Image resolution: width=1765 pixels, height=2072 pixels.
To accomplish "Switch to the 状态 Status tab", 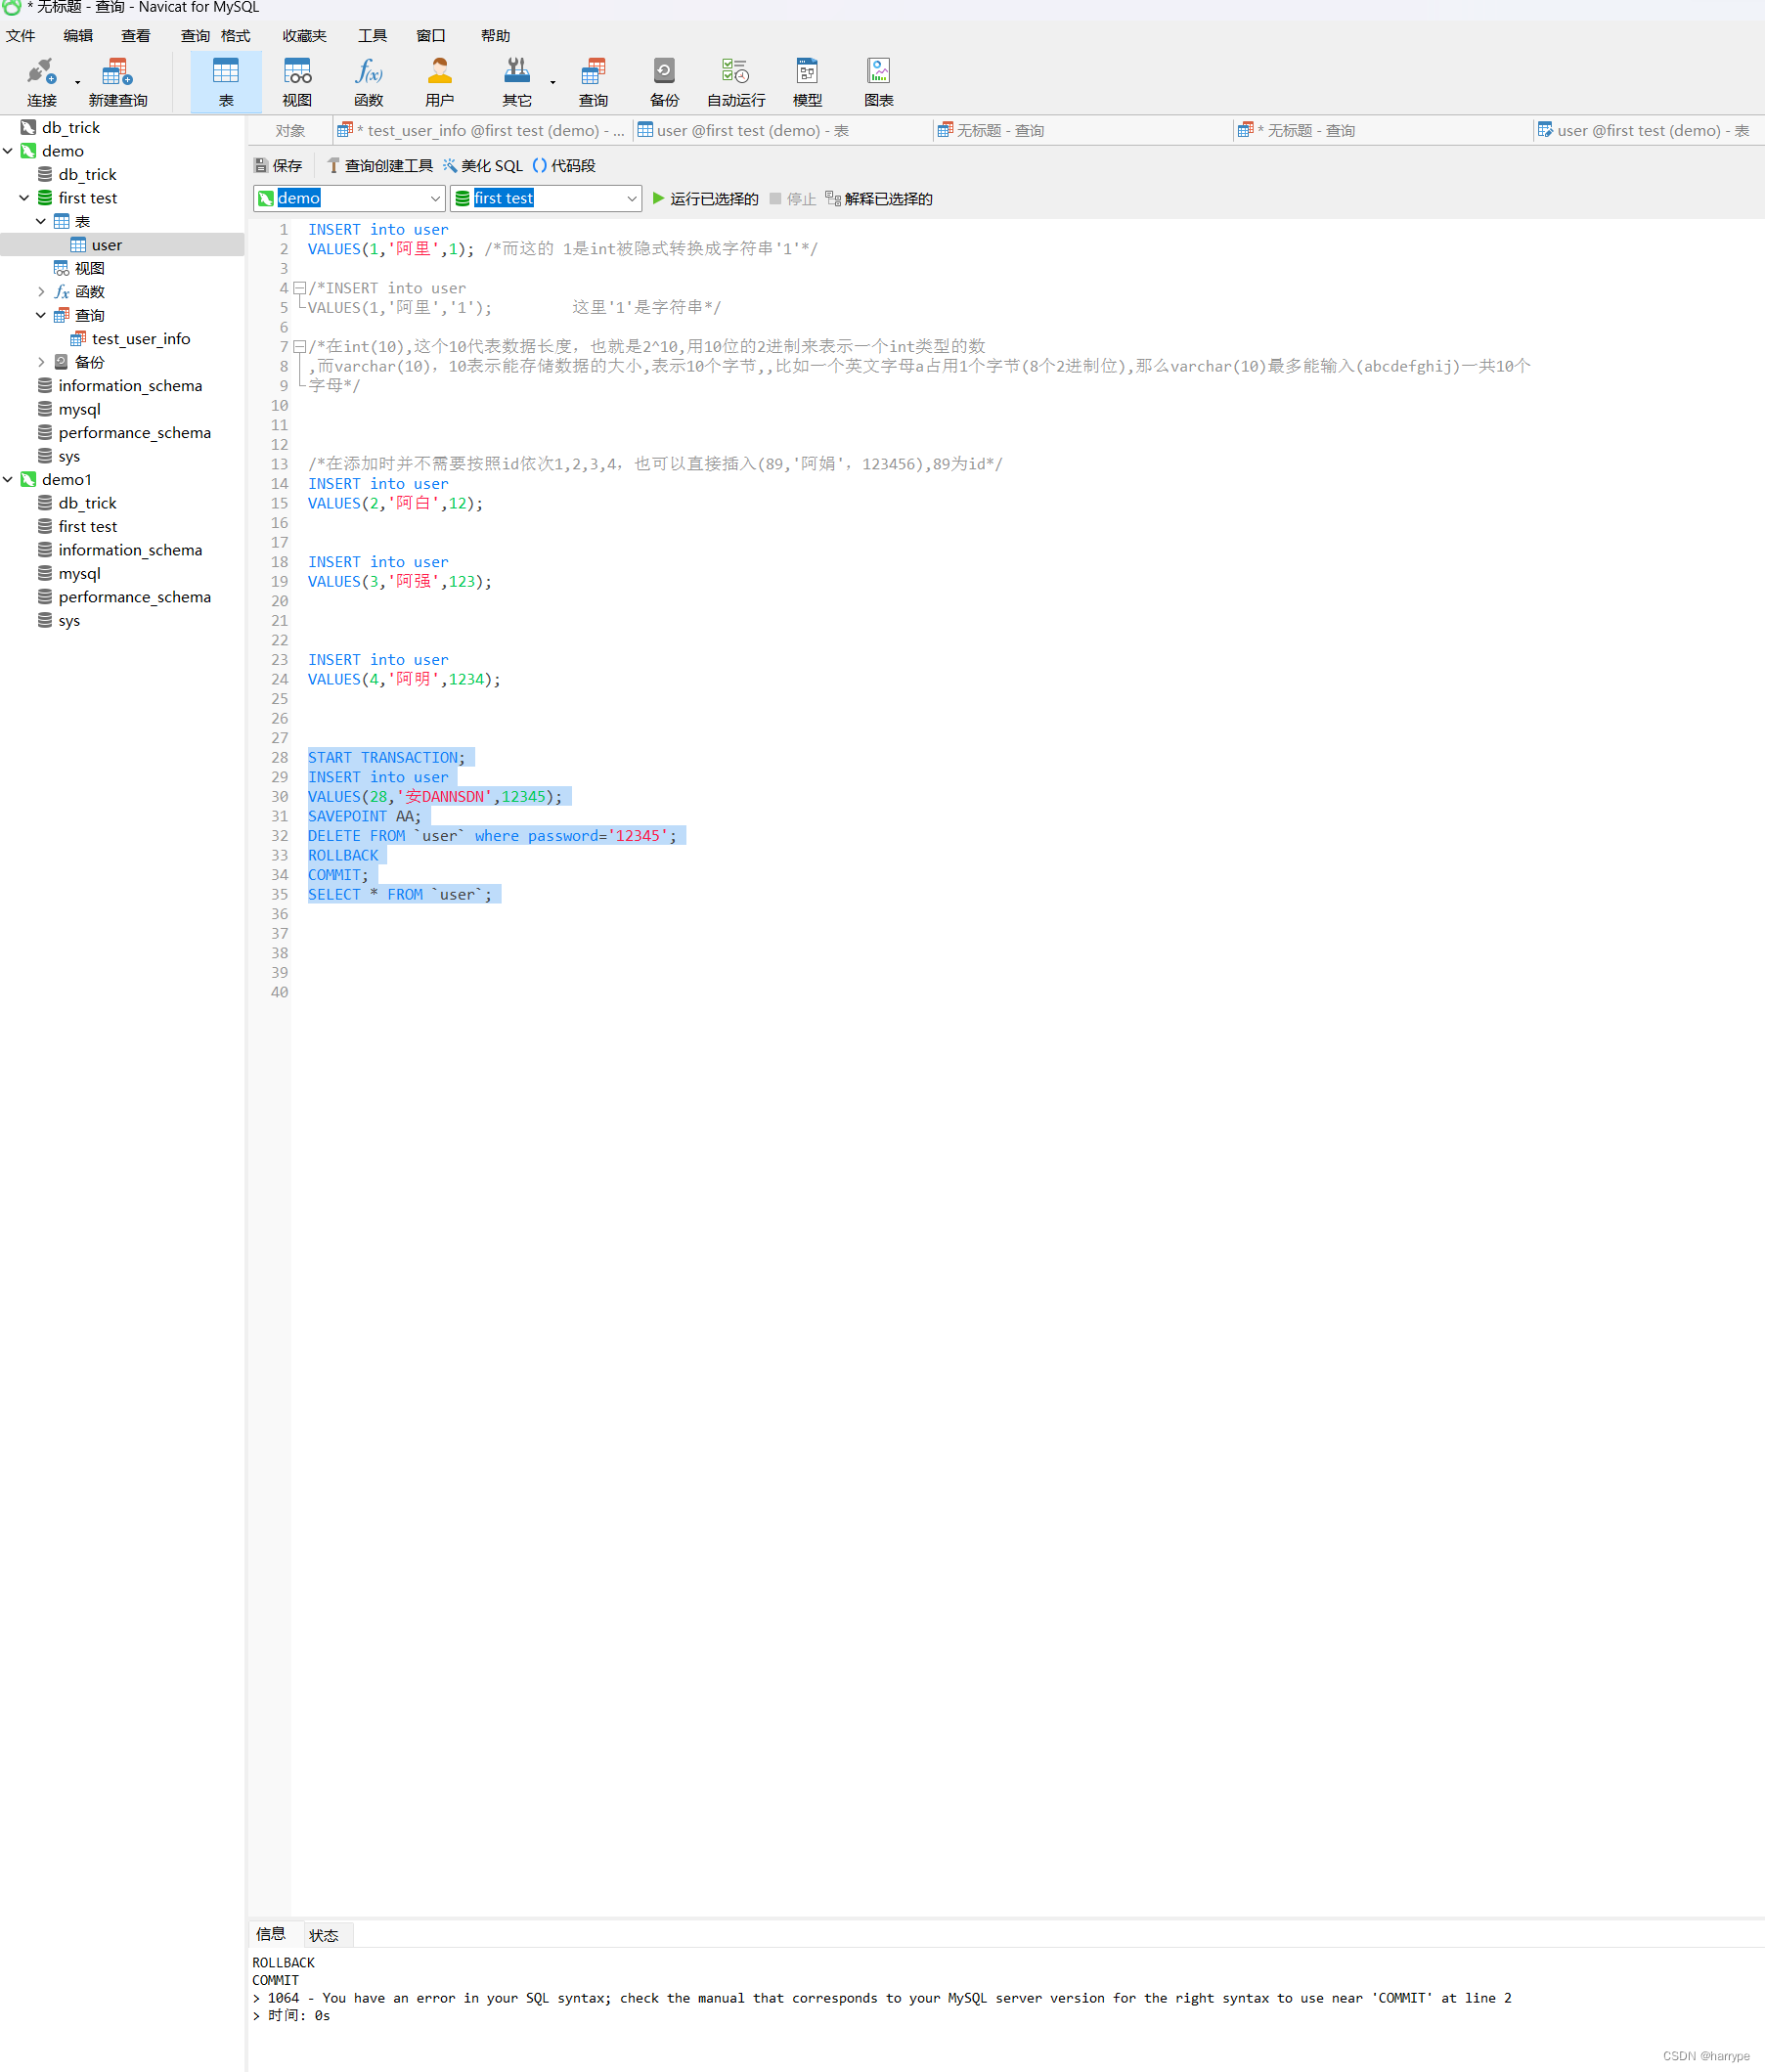I will tap(324, 1935).
